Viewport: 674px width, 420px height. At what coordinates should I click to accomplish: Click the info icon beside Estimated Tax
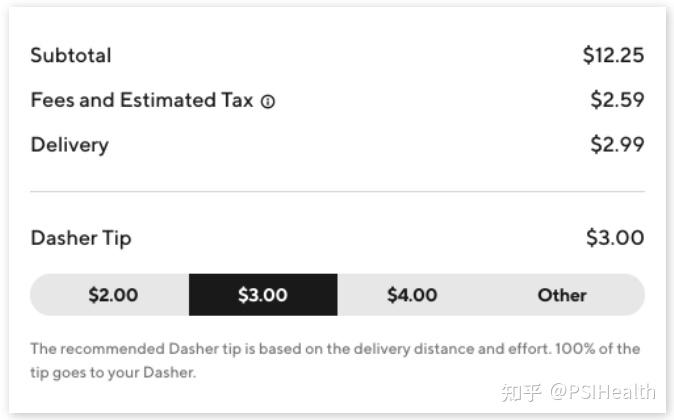tap(268, 101)
